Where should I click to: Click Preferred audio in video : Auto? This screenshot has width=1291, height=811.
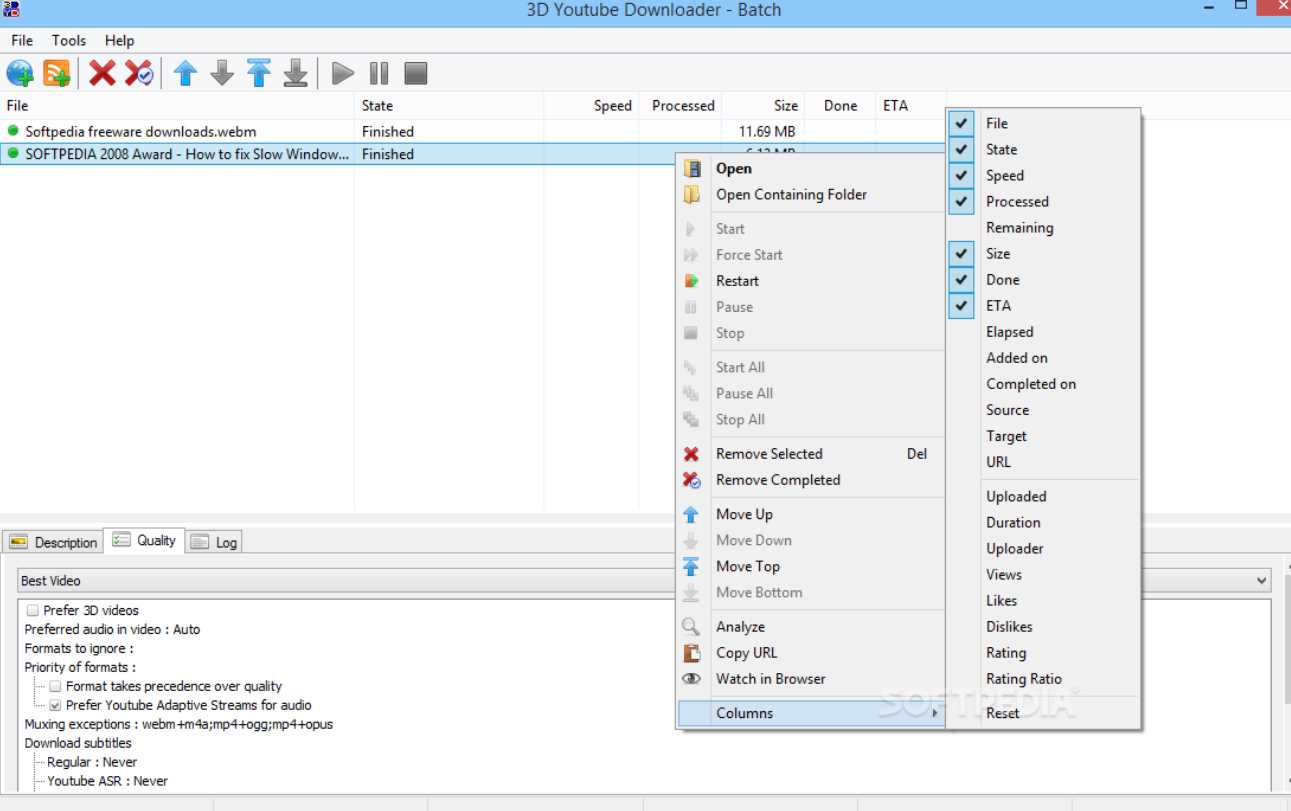pos(112,629)
